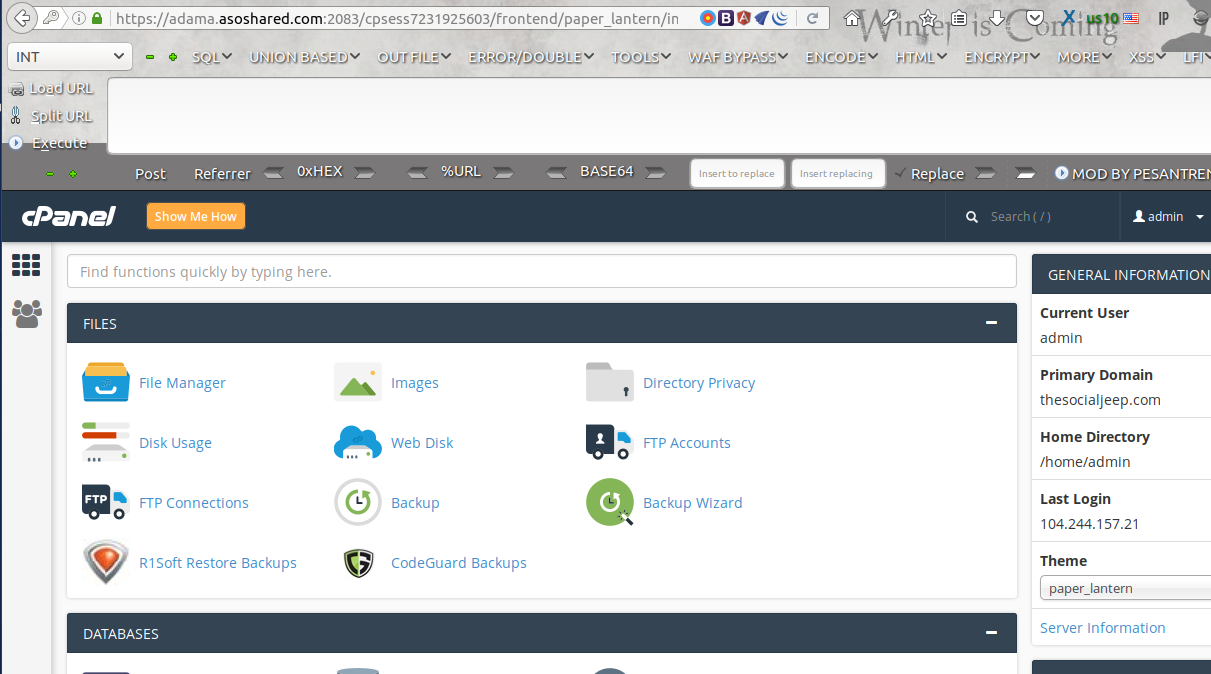Image resolution: width=1211 pixels, height=674 pixels.
Task: Expand the ERROR/DOUBLE dropdown
Action: 531,57
